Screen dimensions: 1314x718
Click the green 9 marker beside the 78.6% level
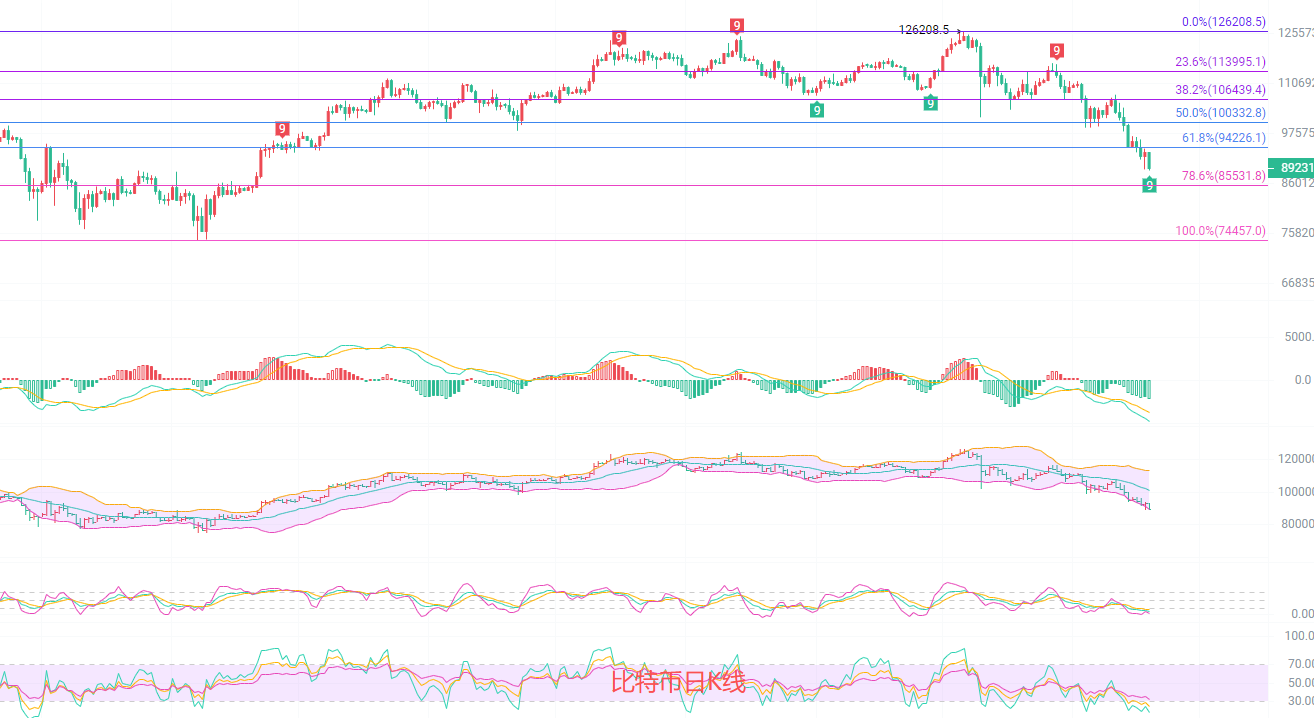pyautogui.click(x=1150, y=184)
